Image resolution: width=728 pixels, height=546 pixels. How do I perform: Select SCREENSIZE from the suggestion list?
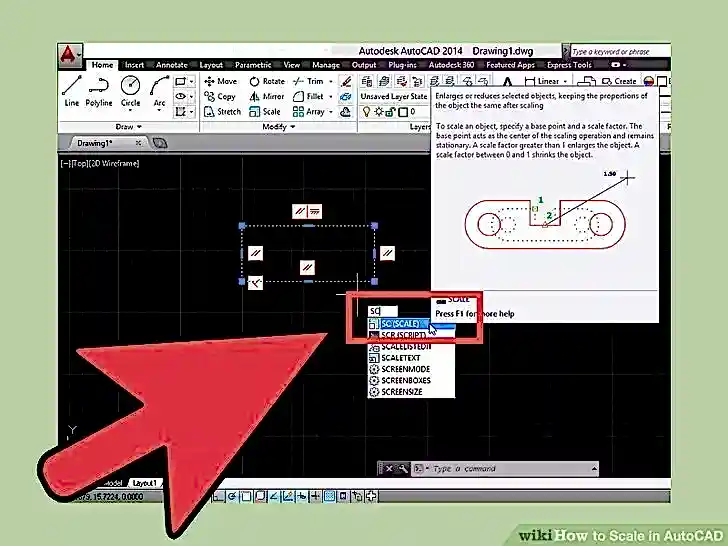click(411, 392)
